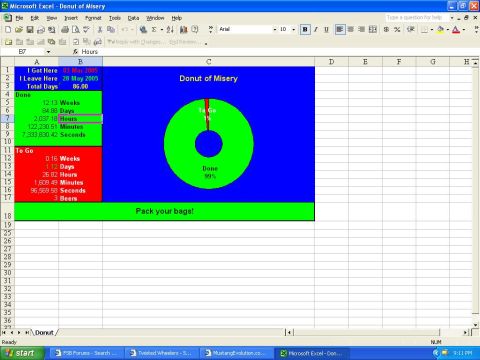The image size is (480, 360).
Task: Select column header D
Action: [x=331, y=62]
